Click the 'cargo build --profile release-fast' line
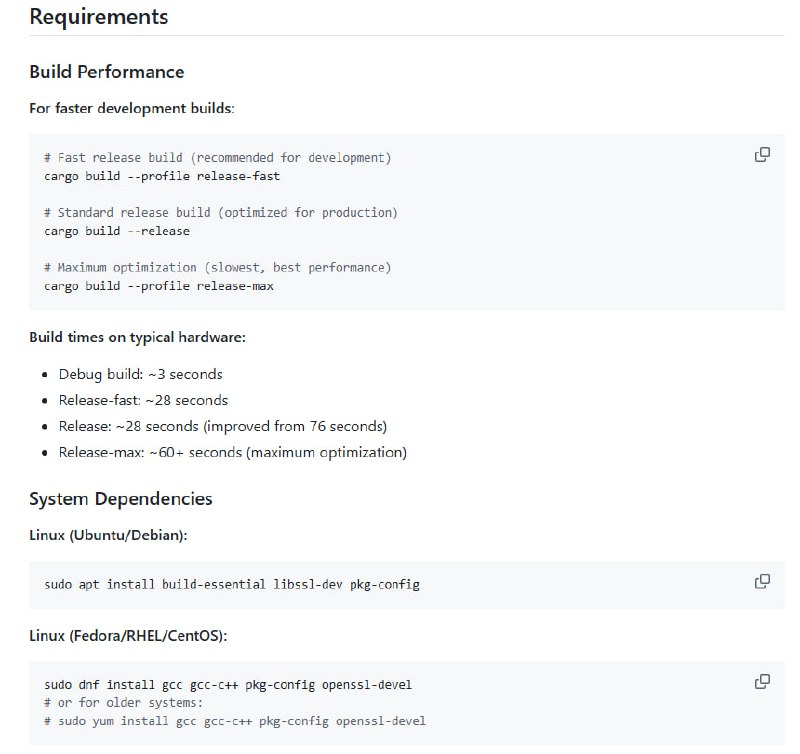 162,176
